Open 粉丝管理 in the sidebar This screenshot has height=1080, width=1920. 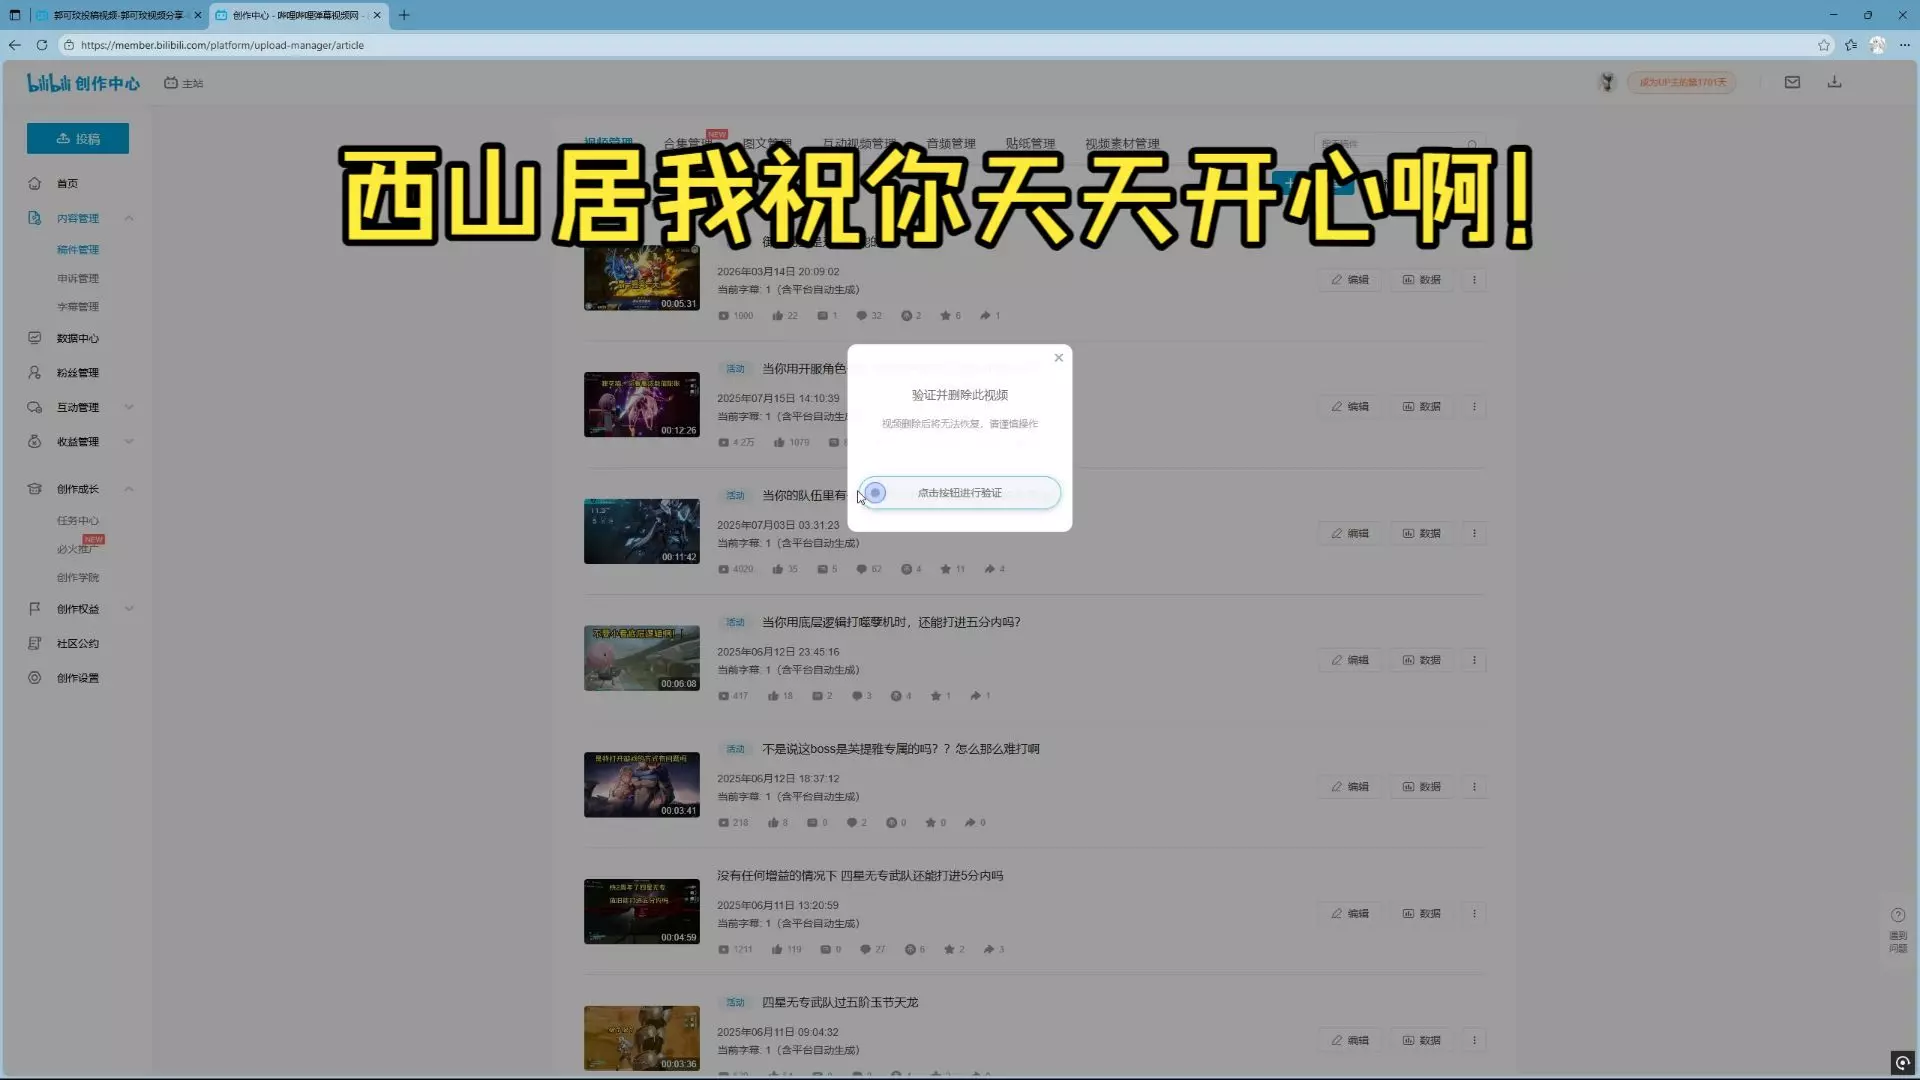point(77,373)
